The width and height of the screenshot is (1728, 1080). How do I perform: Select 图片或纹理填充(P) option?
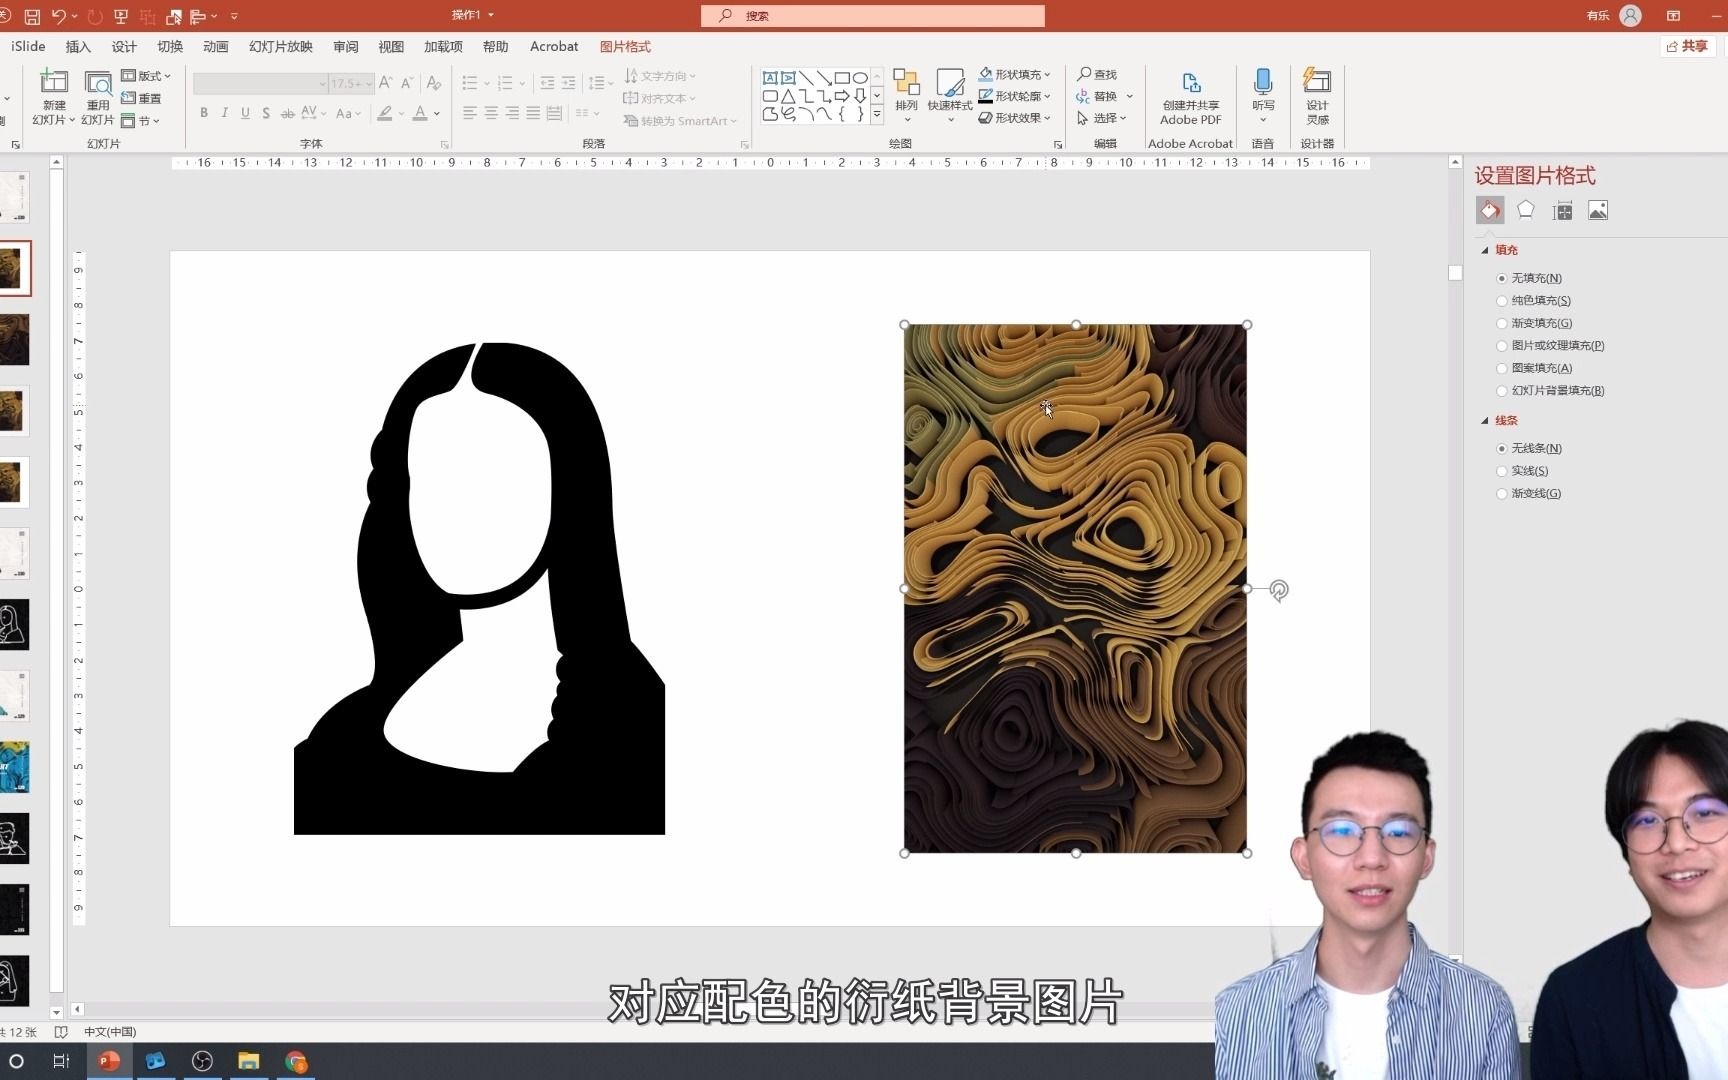point(1550,346)
